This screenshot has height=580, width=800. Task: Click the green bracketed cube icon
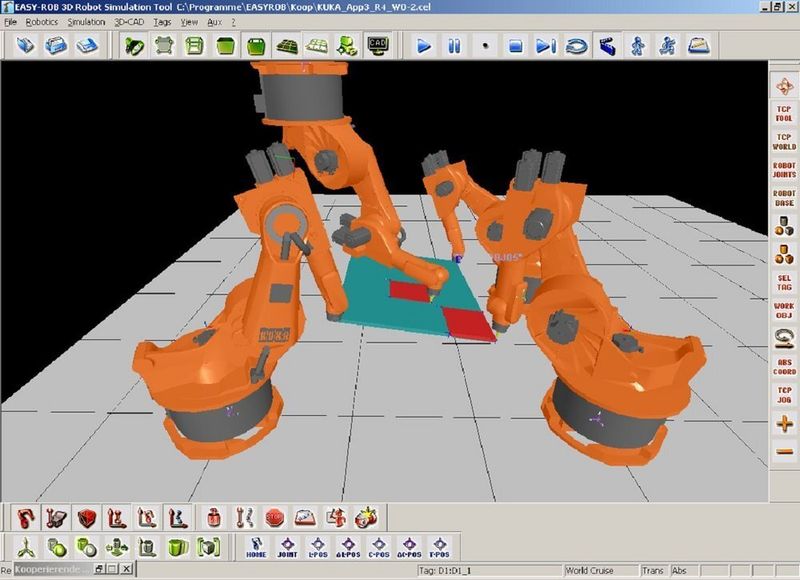(x=209, y=548)
